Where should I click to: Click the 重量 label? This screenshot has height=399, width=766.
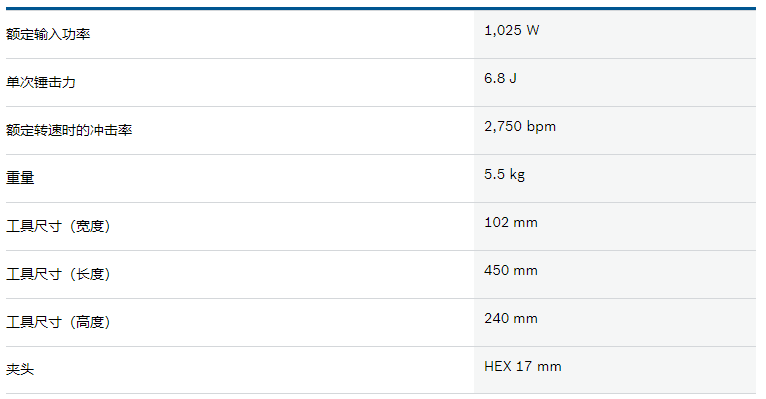(20, 178)
